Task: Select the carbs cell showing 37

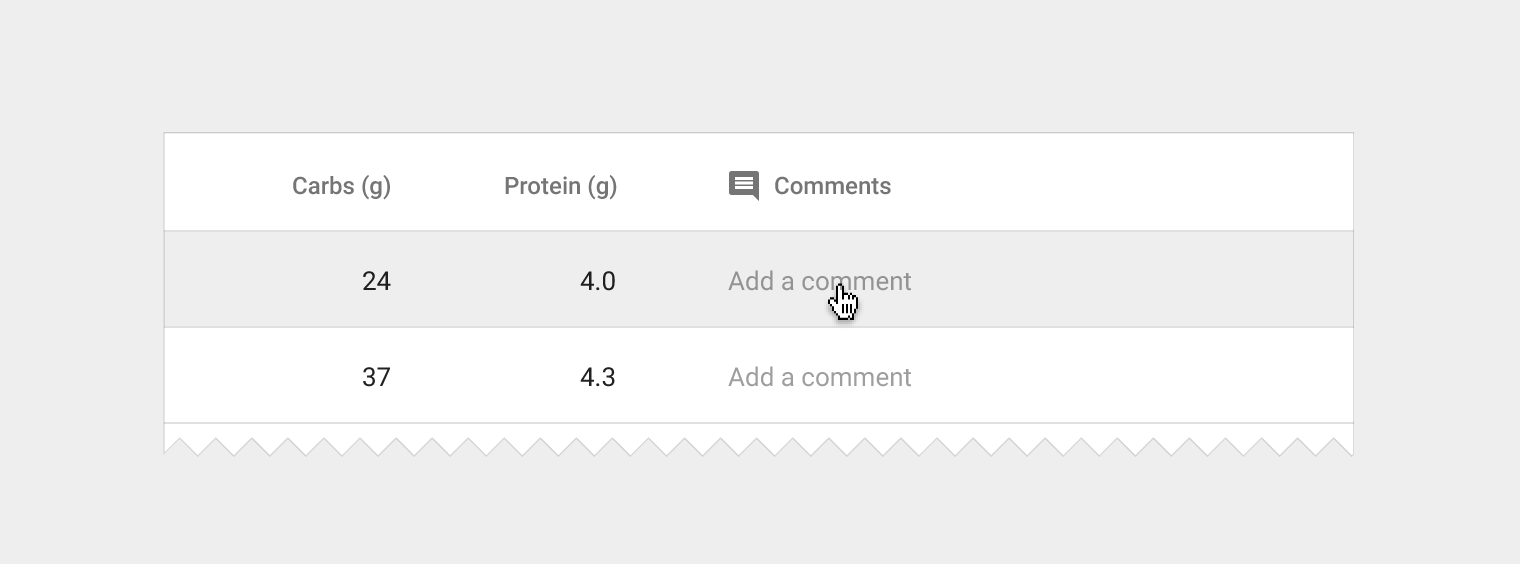Action: click(x=376, y=377)
